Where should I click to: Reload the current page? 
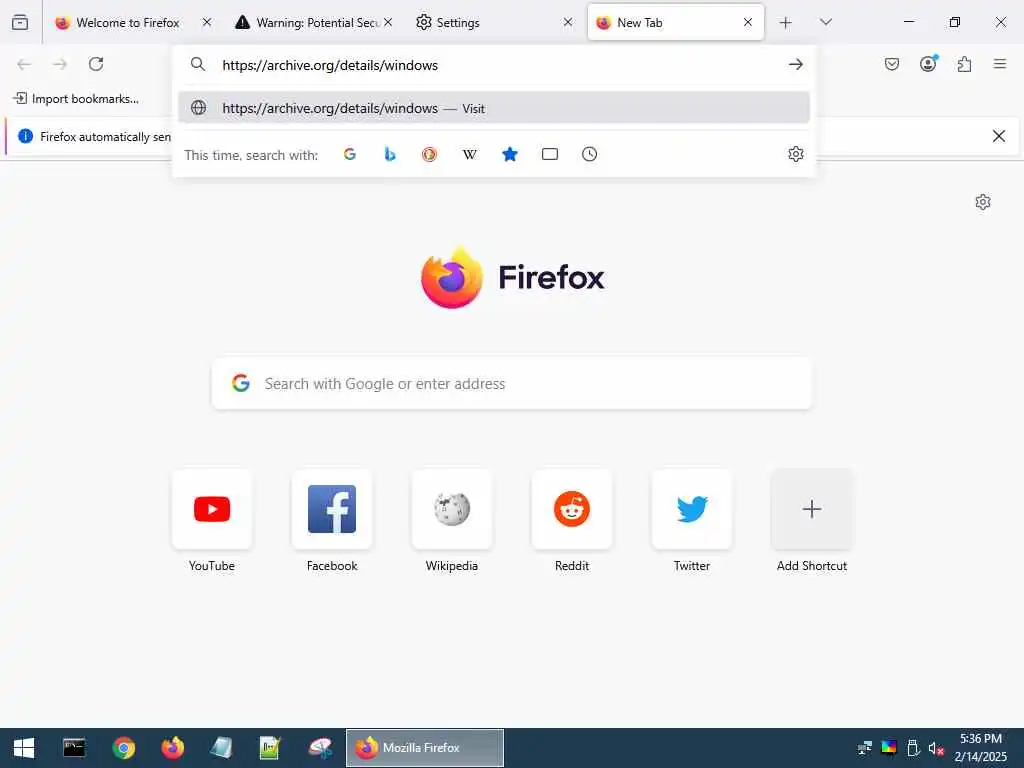[x=96, y=64]
